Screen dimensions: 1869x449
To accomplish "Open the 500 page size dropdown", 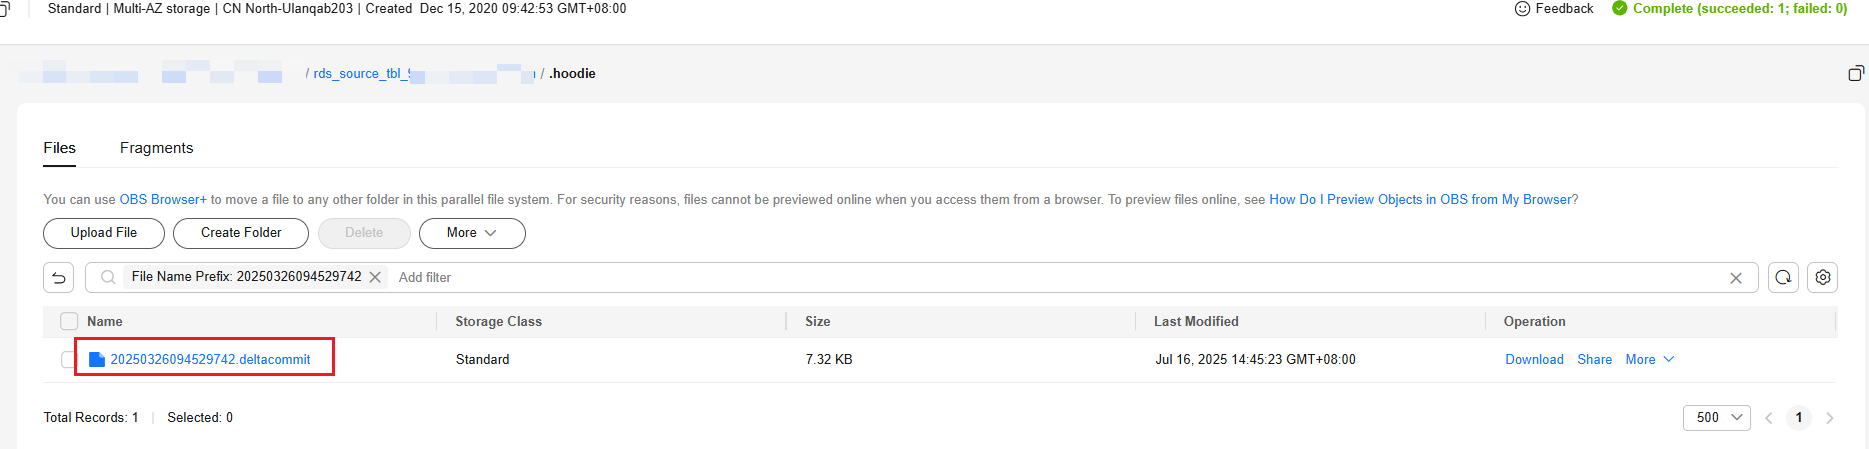I will pyautogui.click(x=1716, y=418).
